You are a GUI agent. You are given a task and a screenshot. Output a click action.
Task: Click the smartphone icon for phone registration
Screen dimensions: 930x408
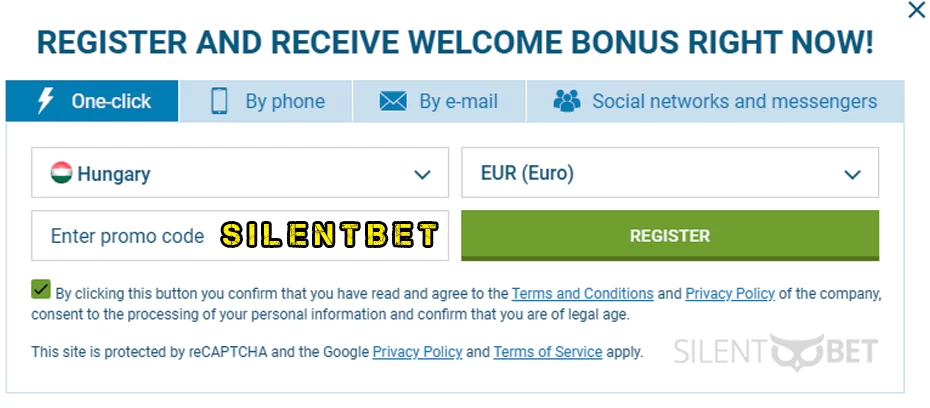(219, 101)
